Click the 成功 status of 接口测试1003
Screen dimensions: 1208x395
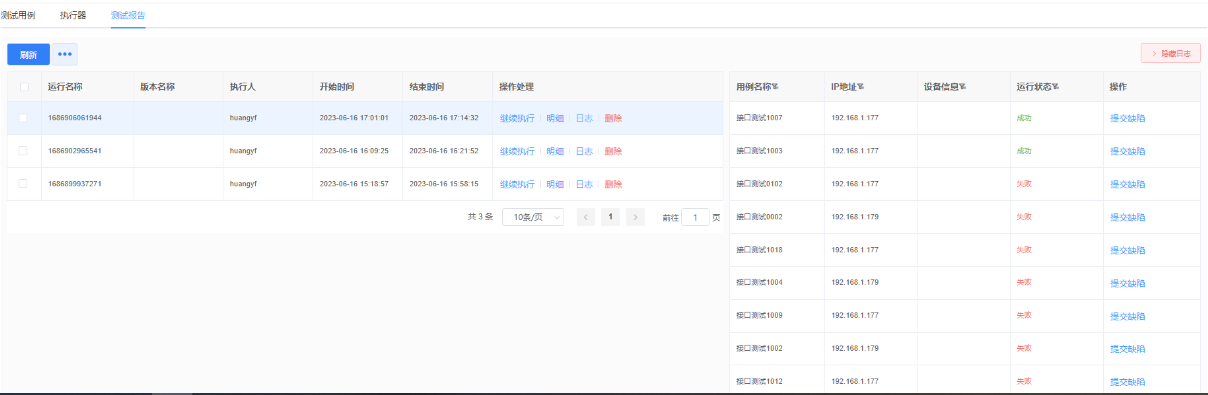[x=1023, y=151]
